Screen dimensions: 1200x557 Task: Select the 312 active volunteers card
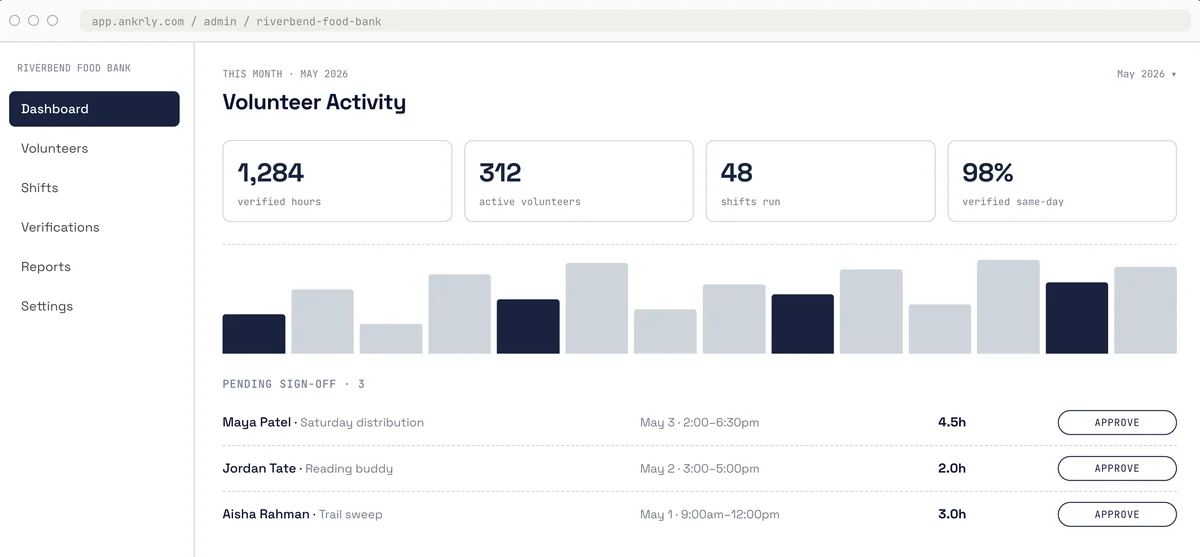point(579,181)
